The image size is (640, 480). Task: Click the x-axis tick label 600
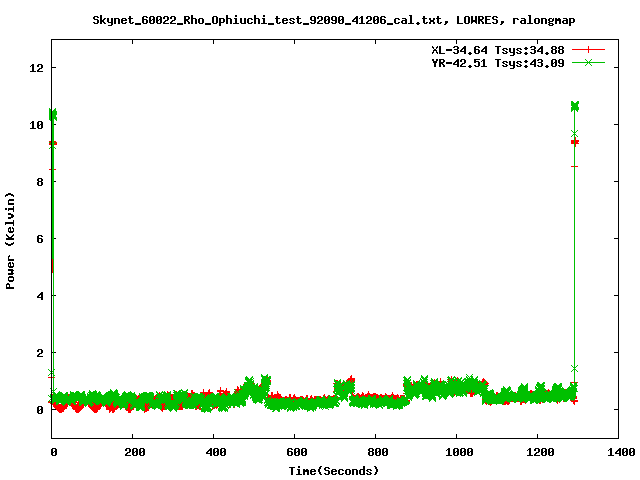296,452
